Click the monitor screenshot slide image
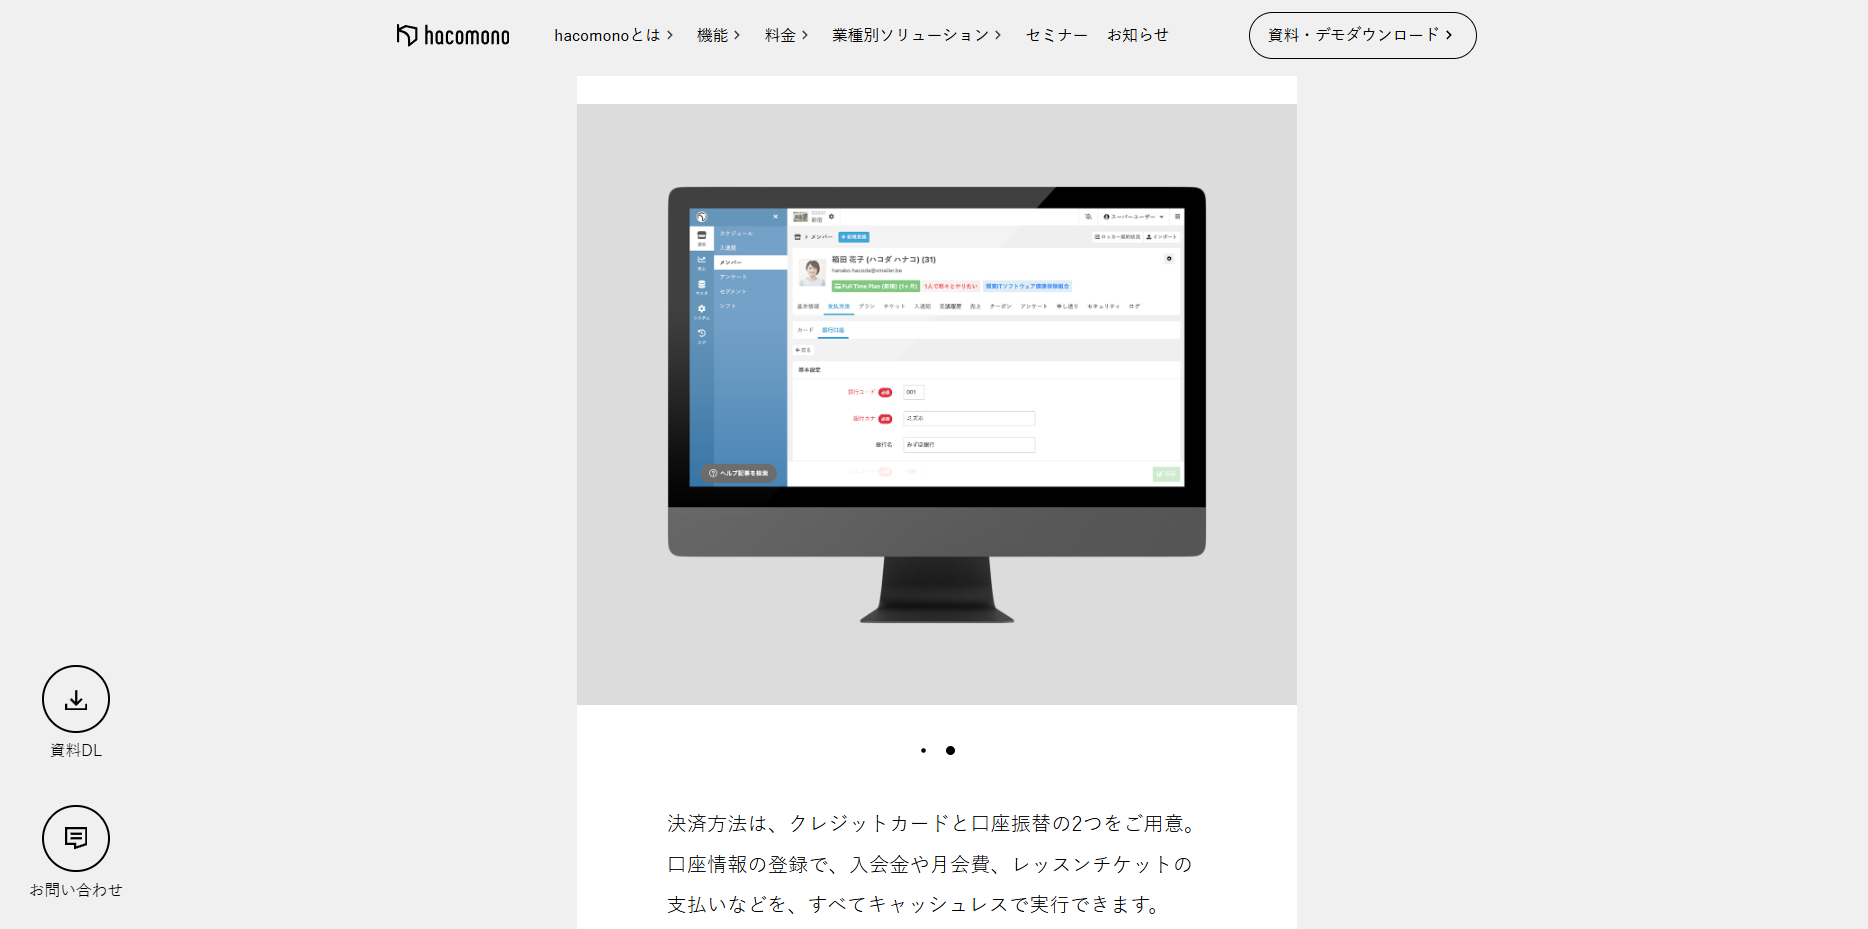This screenshot has width=1868, height=929. (x=937, y=404)
